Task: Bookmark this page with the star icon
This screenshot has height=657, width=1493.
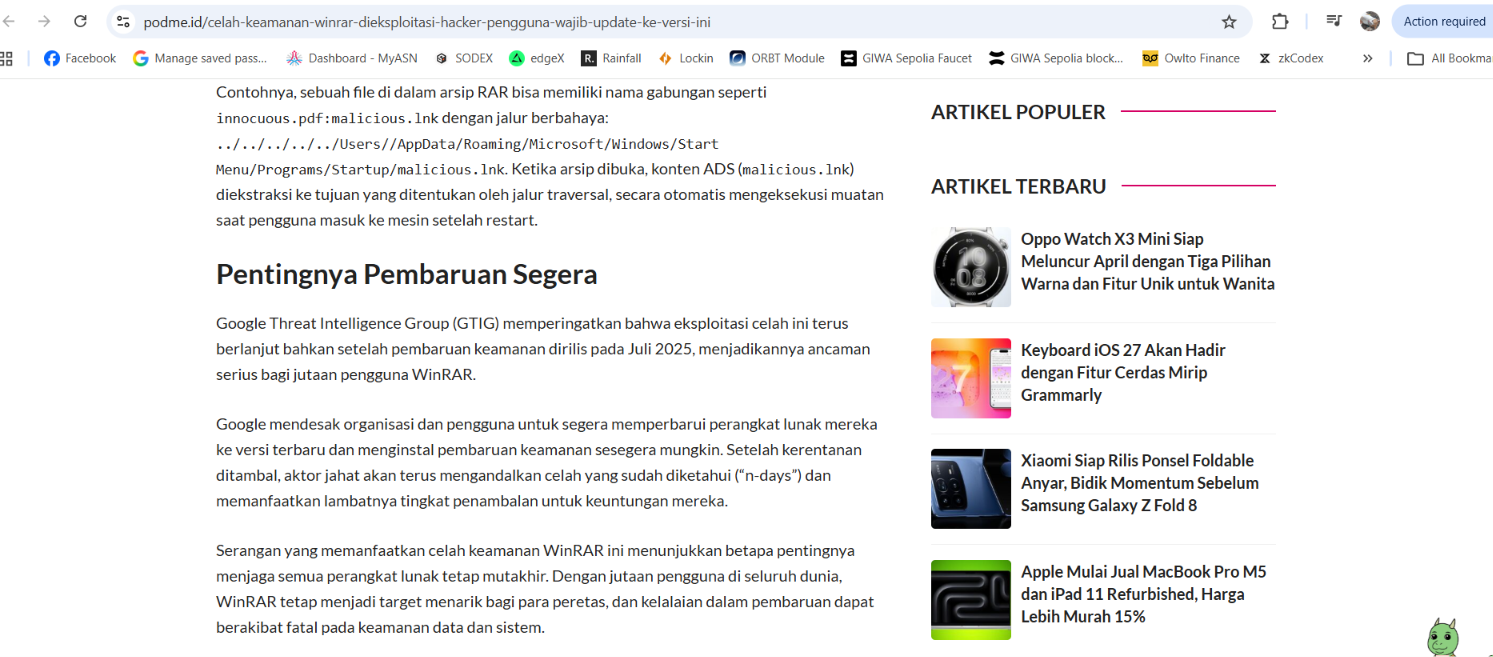Action: coord(1229,21)
